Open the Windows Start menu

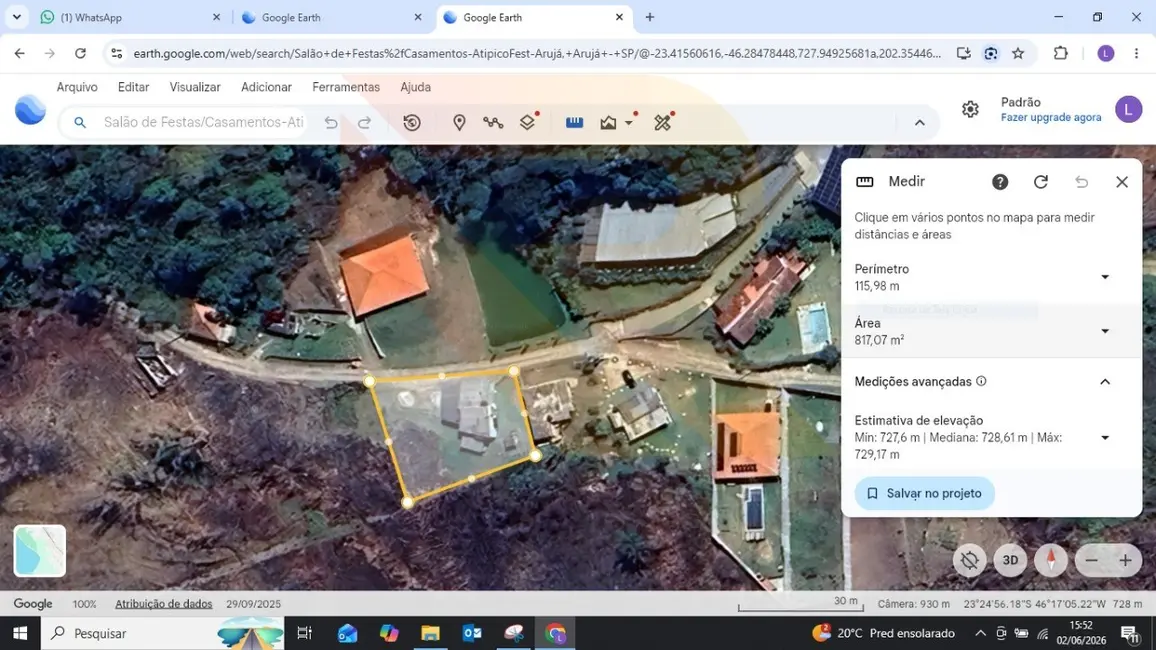(x=20, y=633)
